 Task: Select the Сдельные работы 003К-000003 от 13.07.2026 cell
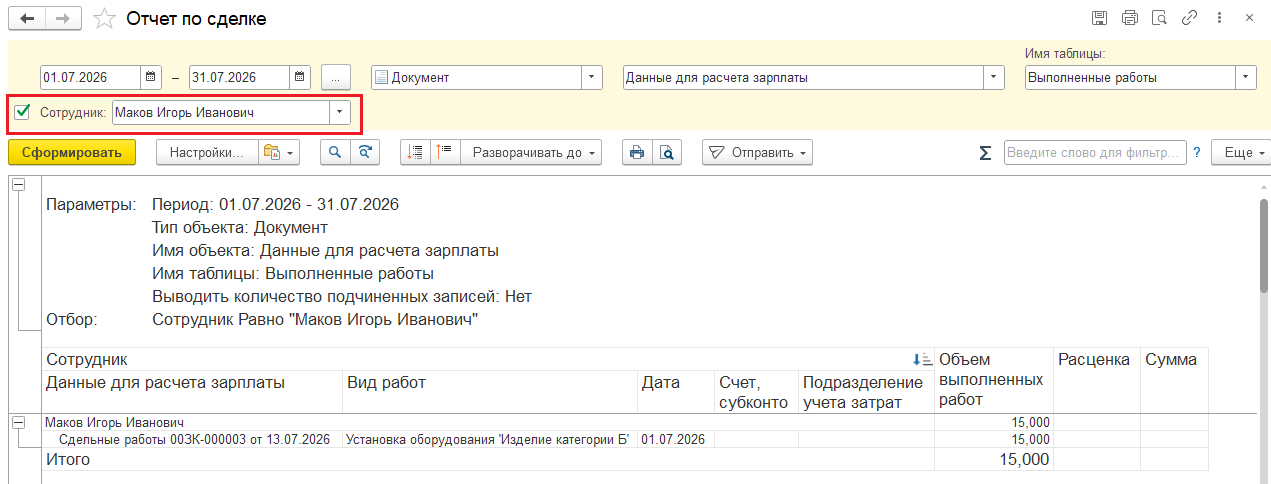coord(194,439)
